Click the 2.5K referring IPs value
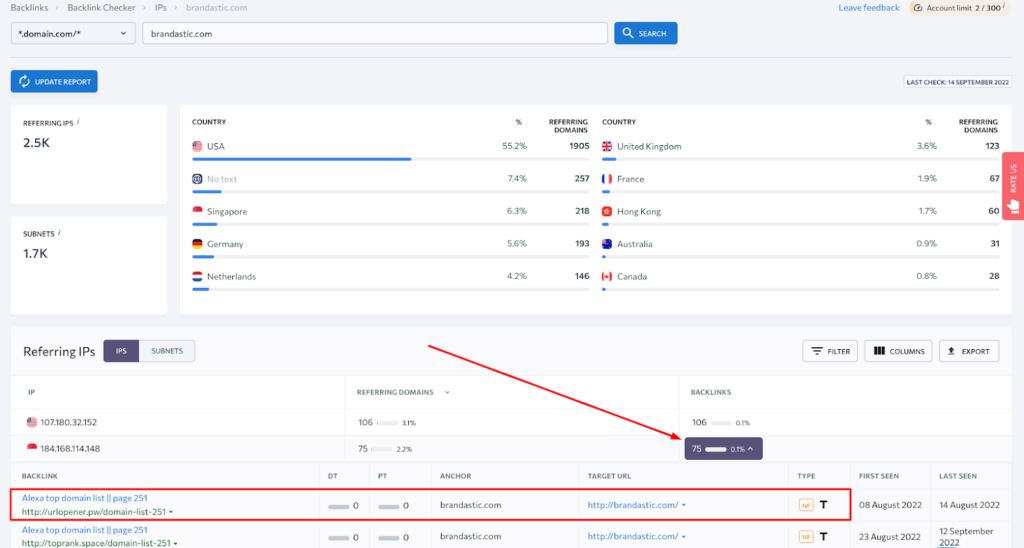The image size is (1024, 548). coord(37,143)
